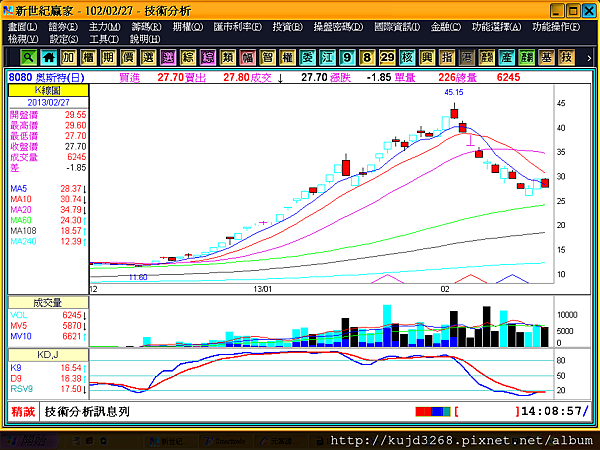Click the peak price label 45.15
The image size is (600, 450).
454,92
